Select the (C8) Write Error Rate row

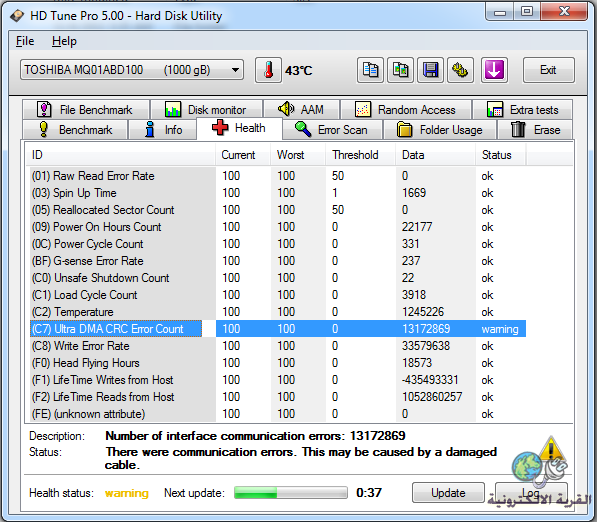pyautogui.click(x=278, y=346)
